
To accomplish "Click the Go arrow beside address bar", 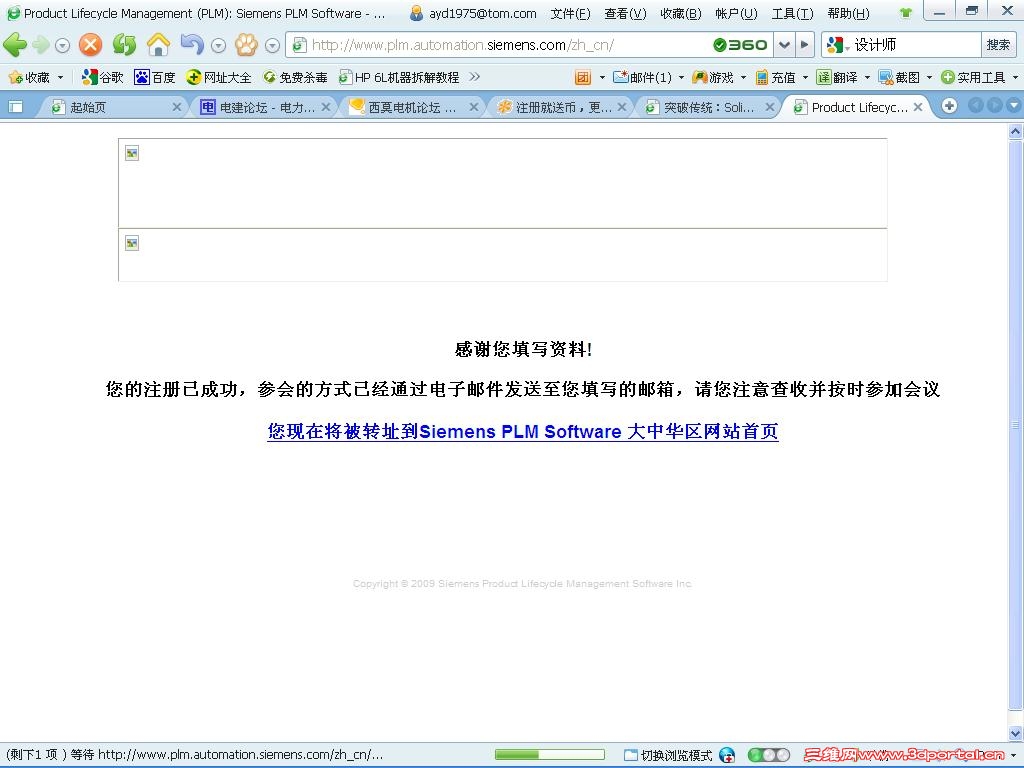I will pos(805,45).
